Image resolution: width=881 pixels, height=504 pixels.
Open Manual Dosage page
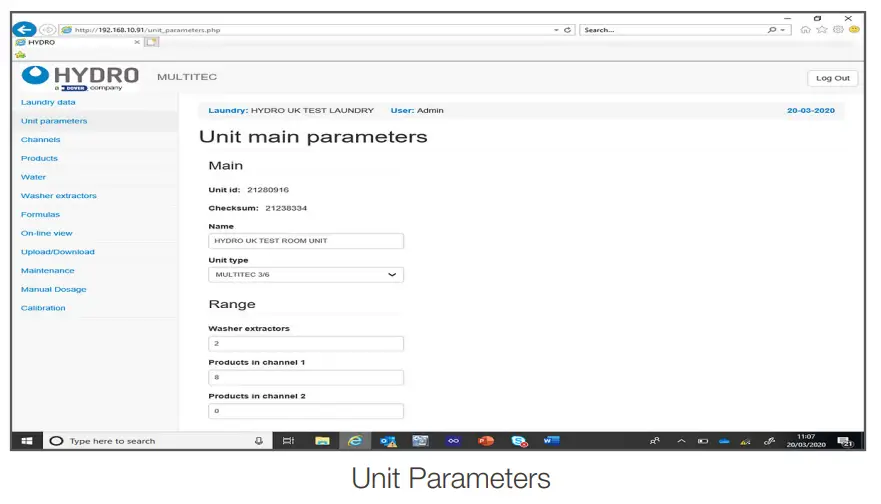[x=53, y=289]
